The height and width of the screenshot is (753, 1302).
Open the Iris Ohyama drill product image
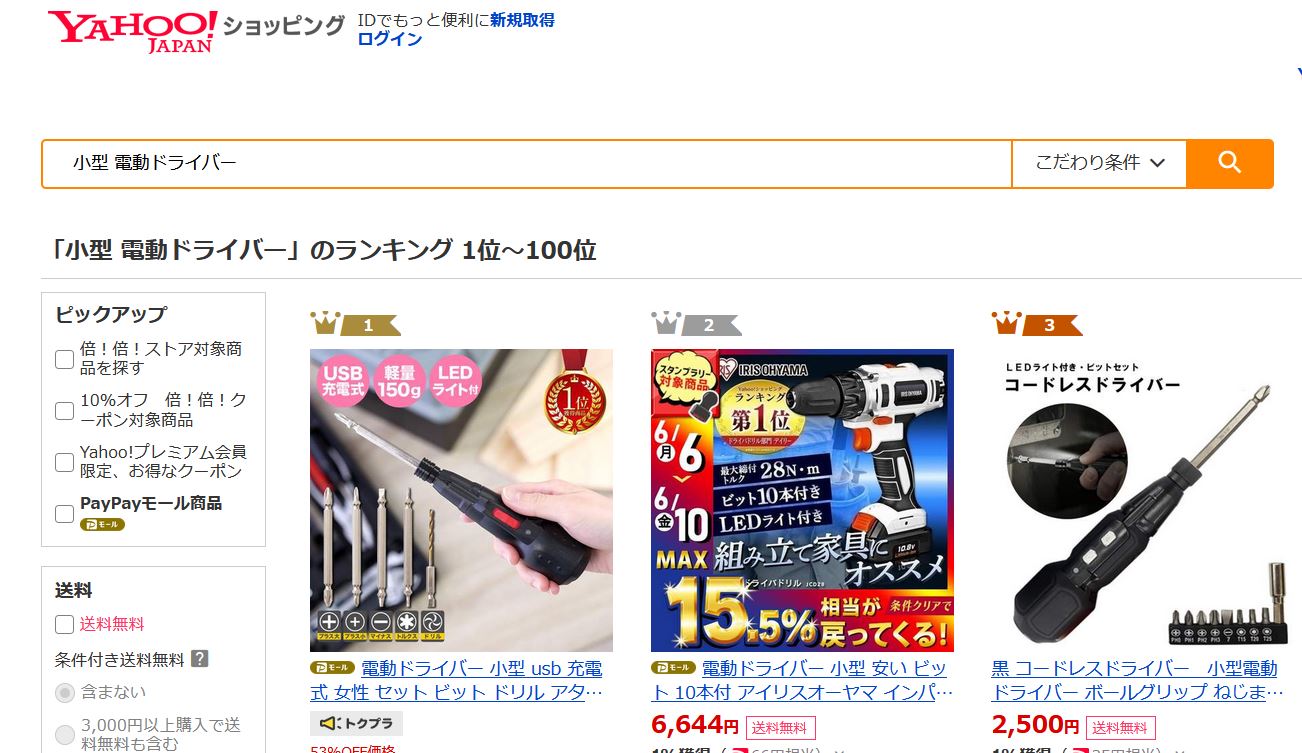pyautogui.click(x=802, y=500)
